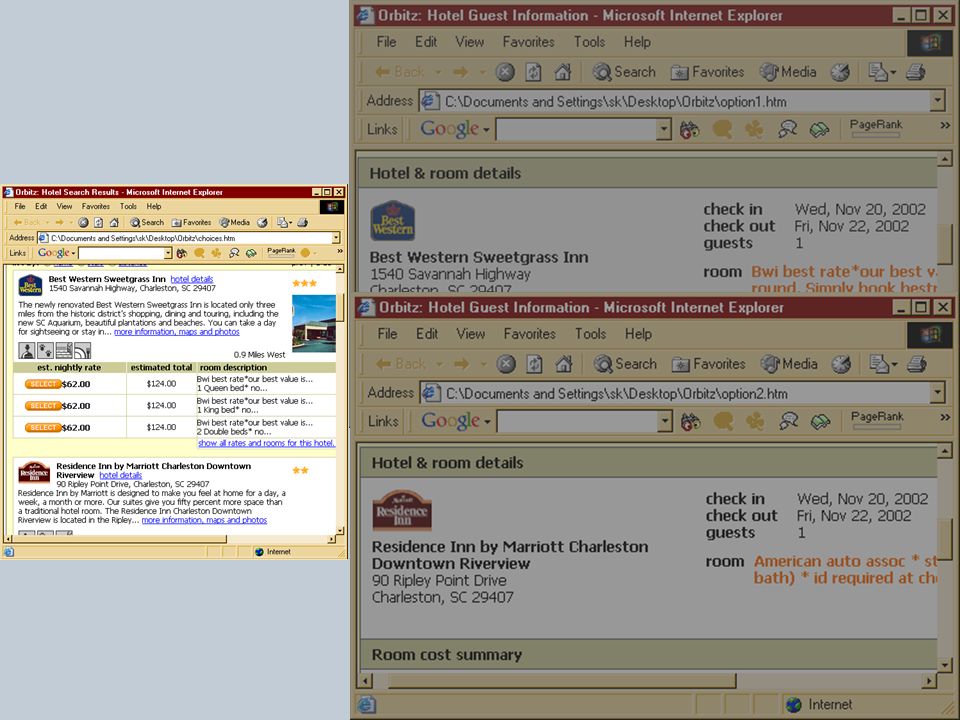Open File menu in option1.htm window
960x720 pixels.
coord(386,42)
